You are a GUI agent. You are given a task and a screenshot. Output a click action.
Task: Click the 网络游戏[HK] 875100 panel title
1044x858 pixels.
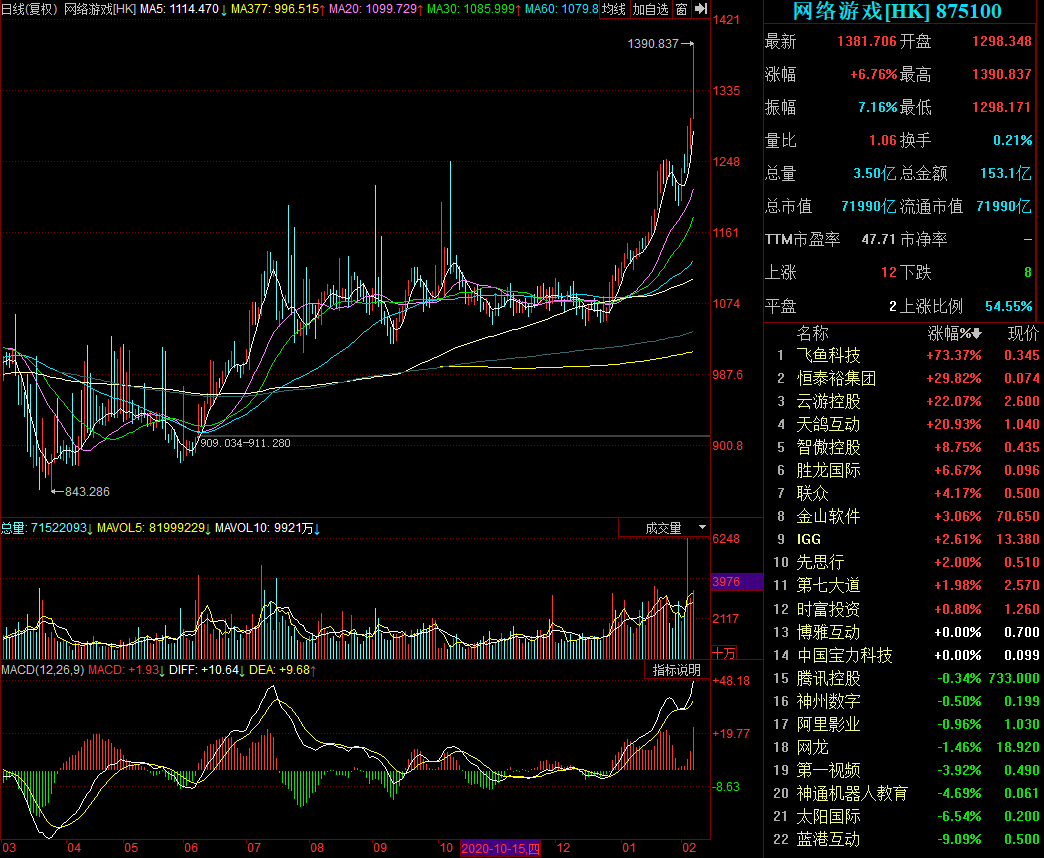coord(897,11)
